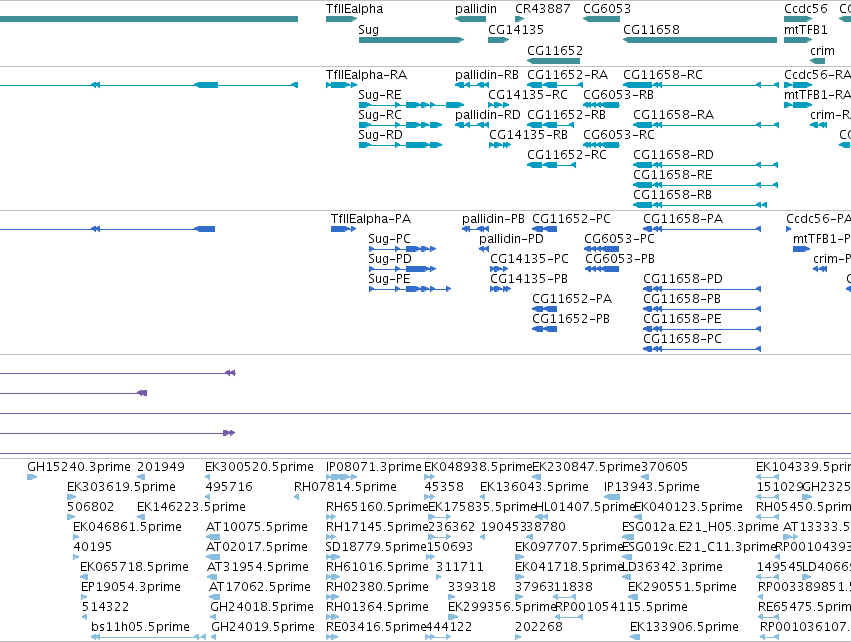Open EST AT10075.5prime
The width and height of the screenshot is (851, 642).
coord(257,527)
